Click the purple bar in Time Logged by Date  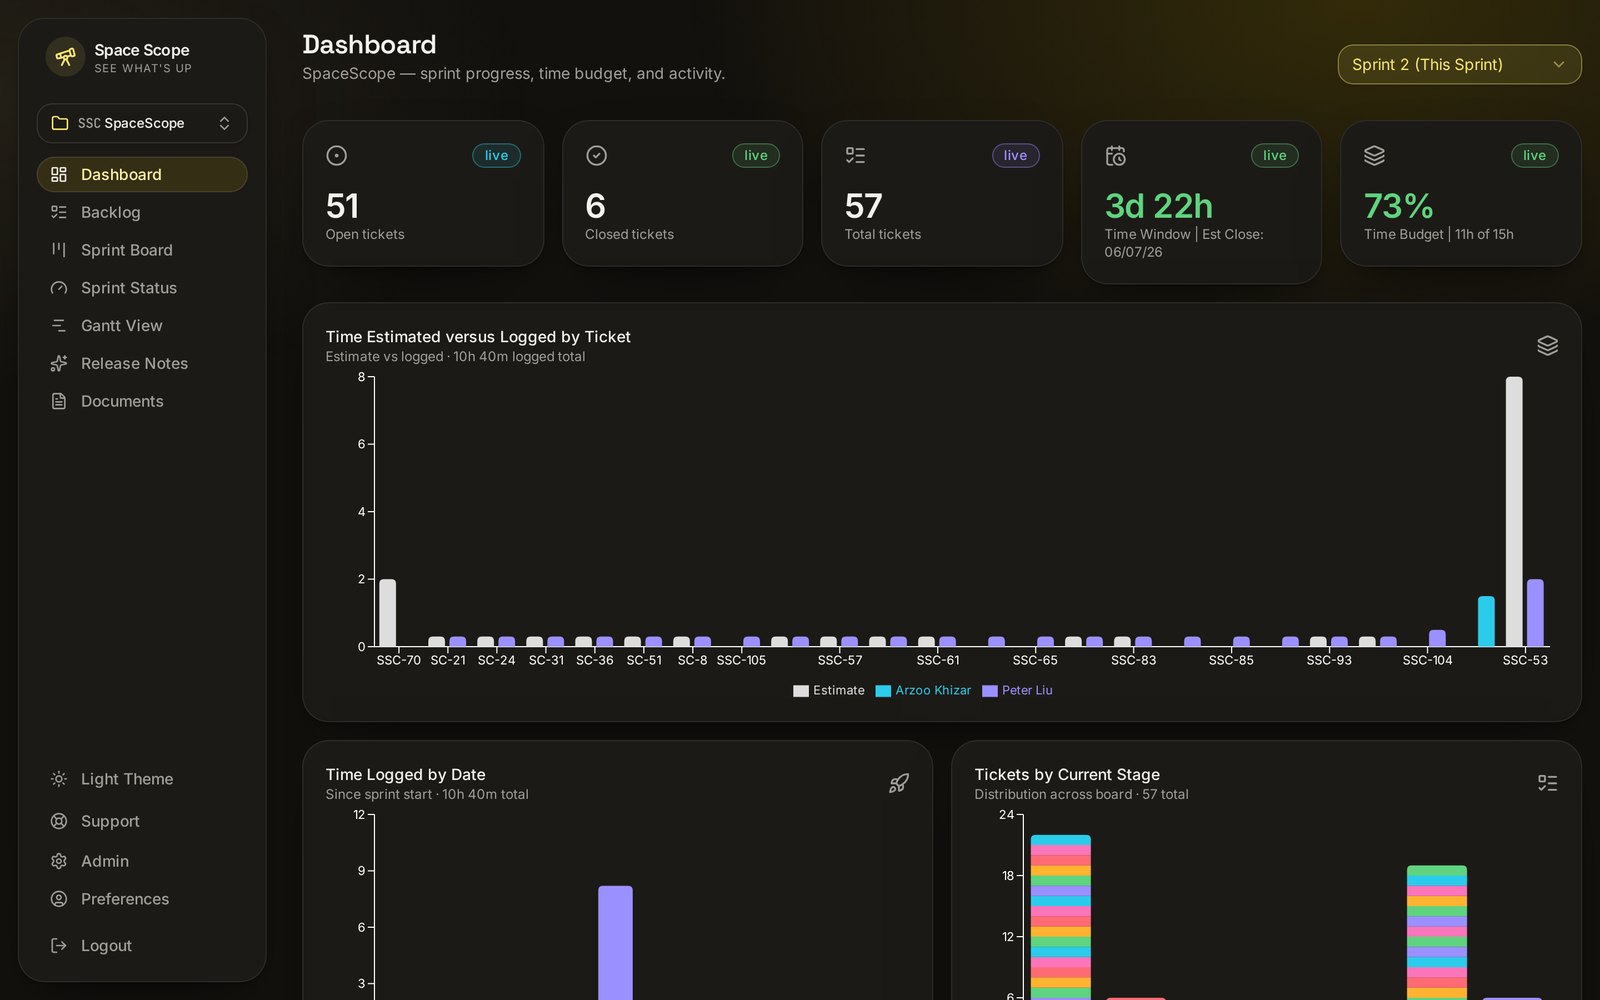(x=615, y=943)
